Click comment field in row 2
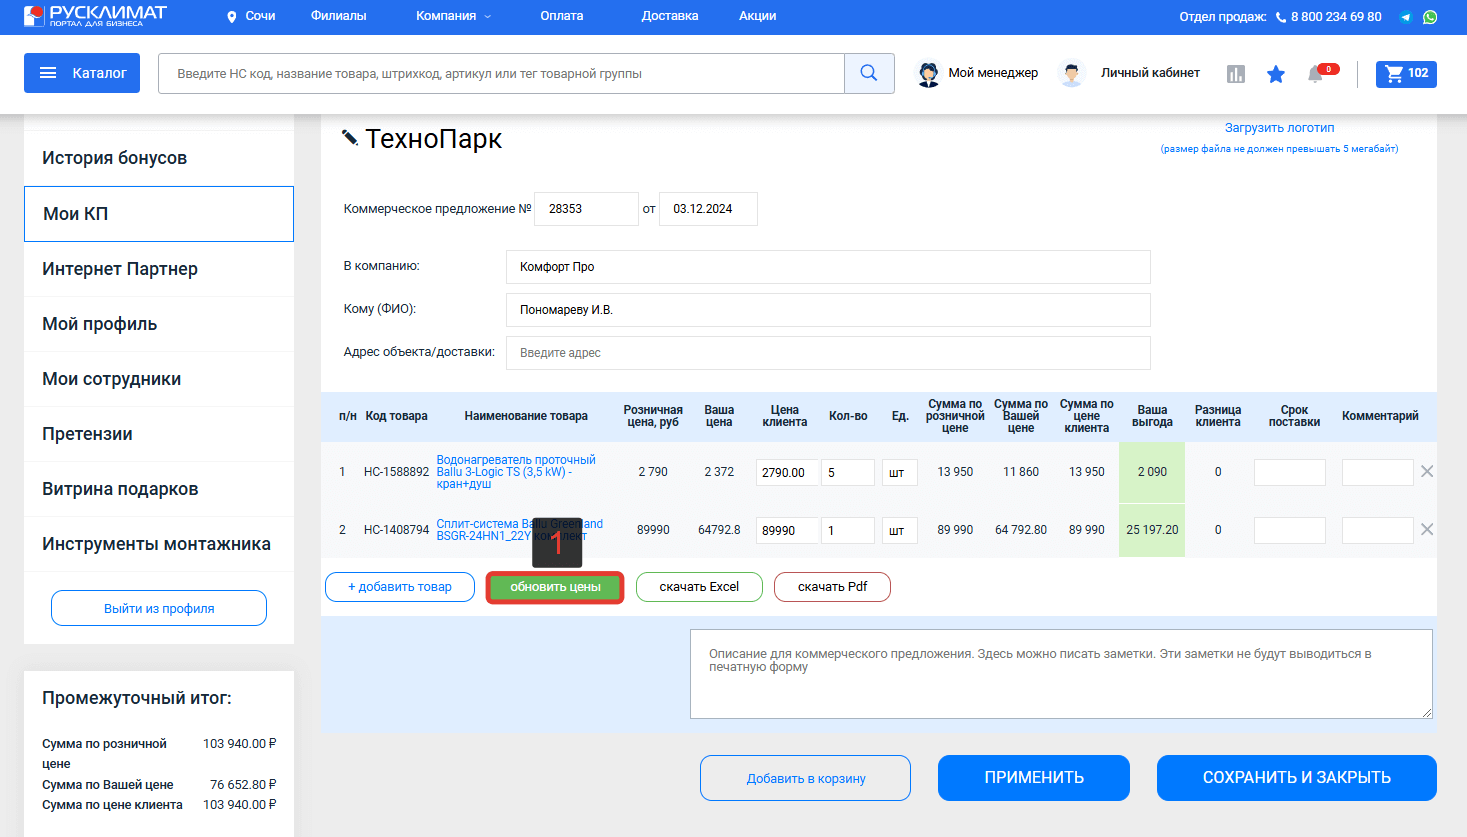The height and width of the screenshot is (837, 1467). [1378, 530]
